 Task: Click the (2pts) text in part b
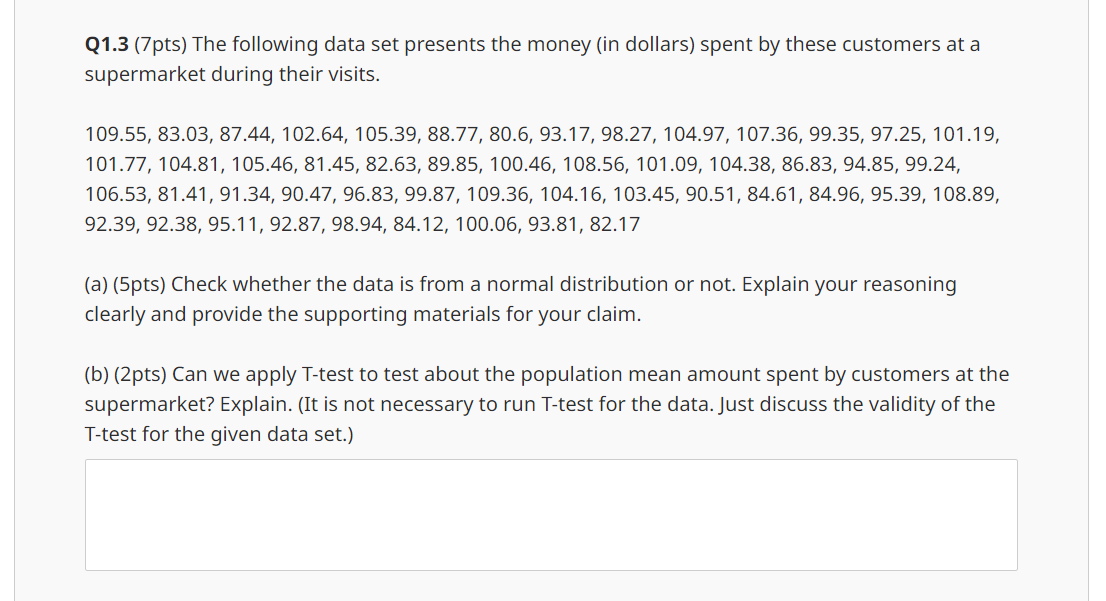140,375
